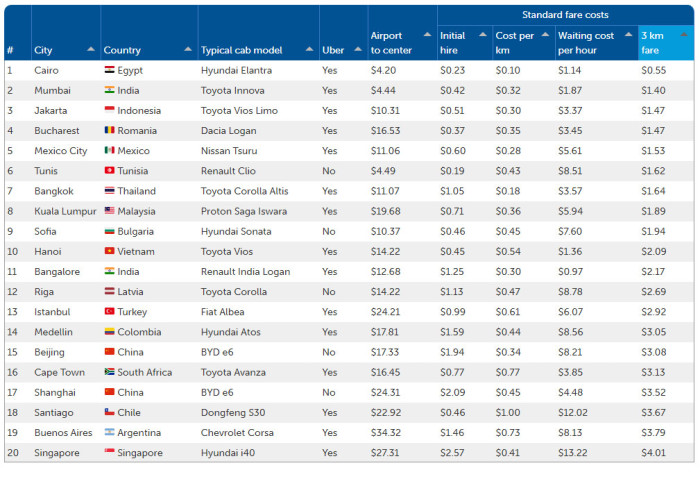Screen dimensions: 700x486
Task: Click the # column header
Action: click(10, 50)
